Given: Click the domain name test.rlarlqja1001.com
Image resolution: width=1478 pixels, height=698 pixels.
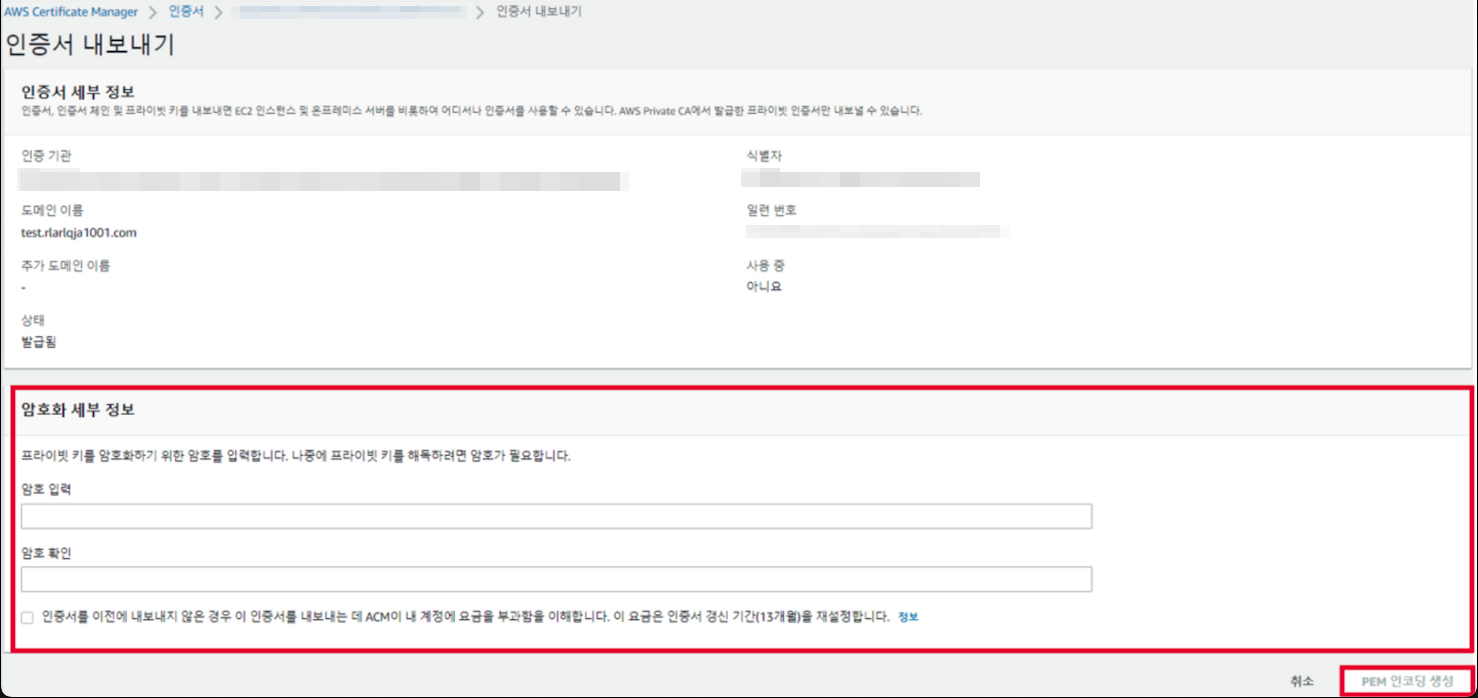Looking at the screenshot, I should click(79, 233).
